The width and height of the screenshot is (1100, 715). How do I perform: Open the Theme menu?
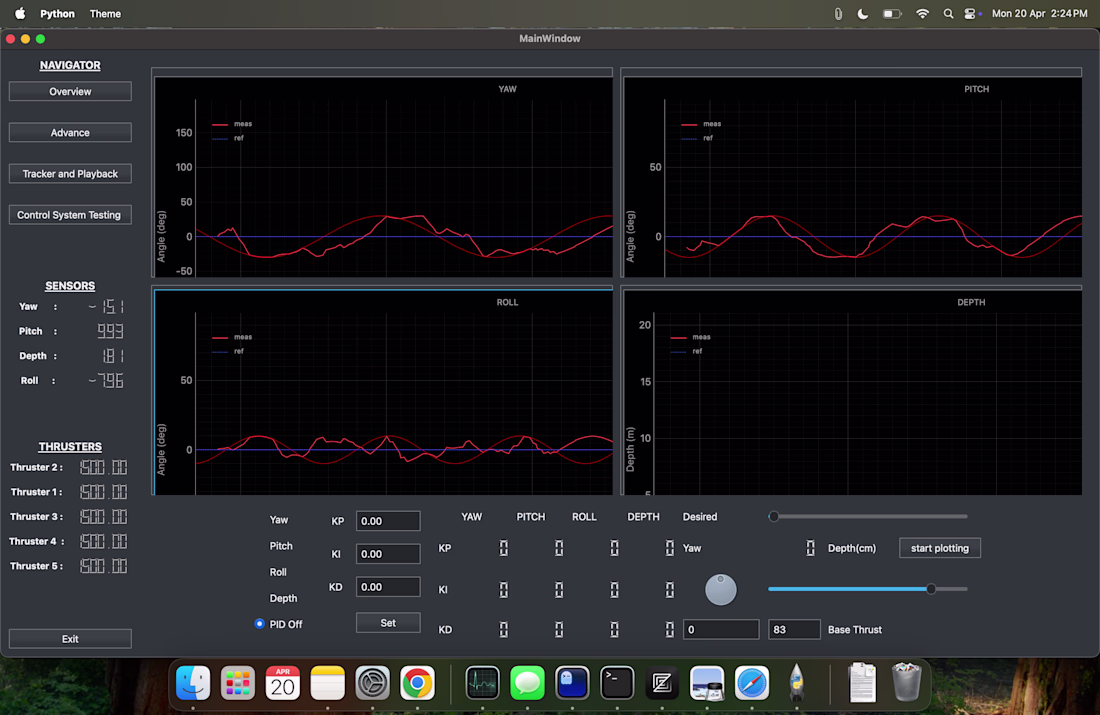(x=105, y=14)
